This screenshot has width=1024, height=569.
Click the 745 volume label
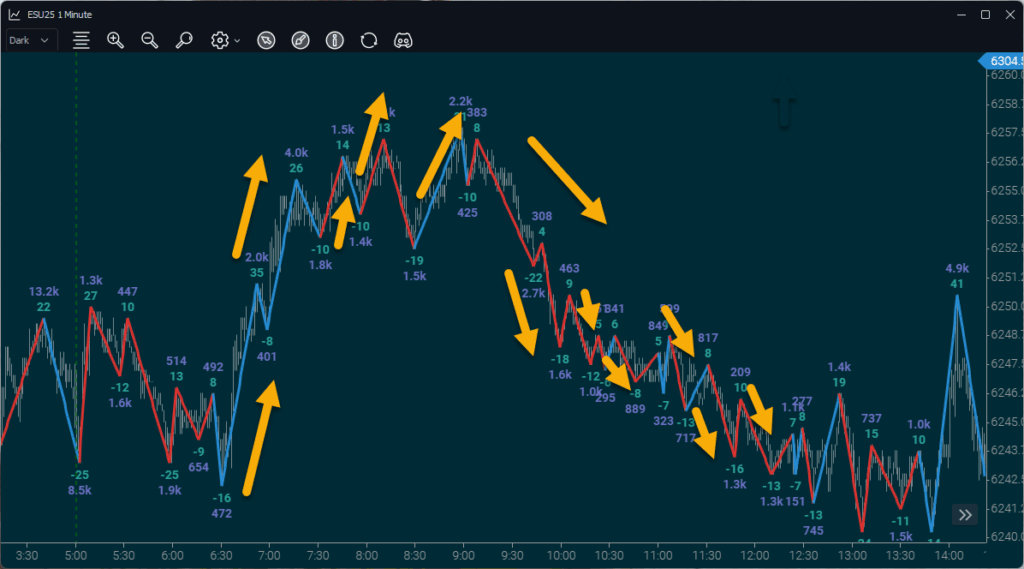(813, 530)
